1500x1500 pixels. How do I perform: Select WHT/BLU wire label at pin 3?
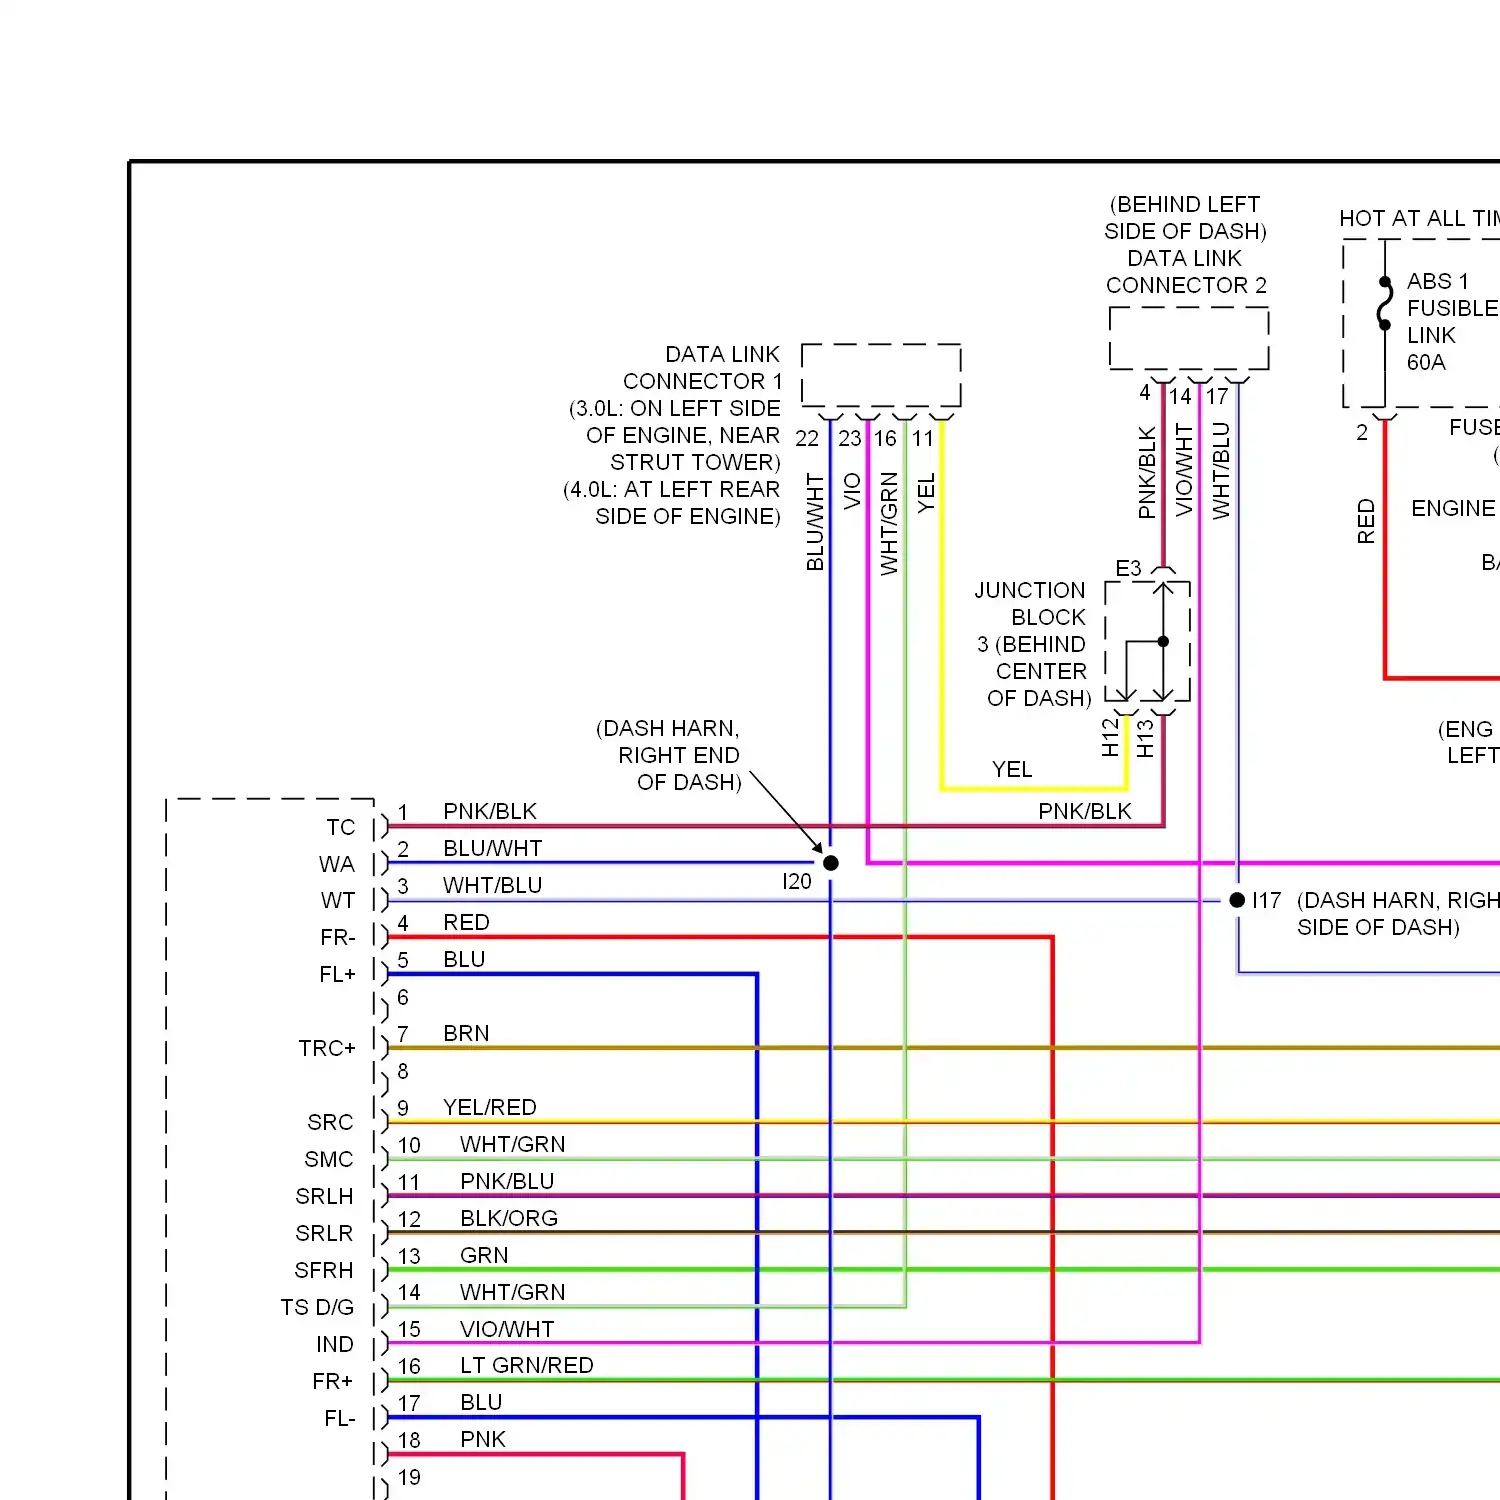click(493, 885)
